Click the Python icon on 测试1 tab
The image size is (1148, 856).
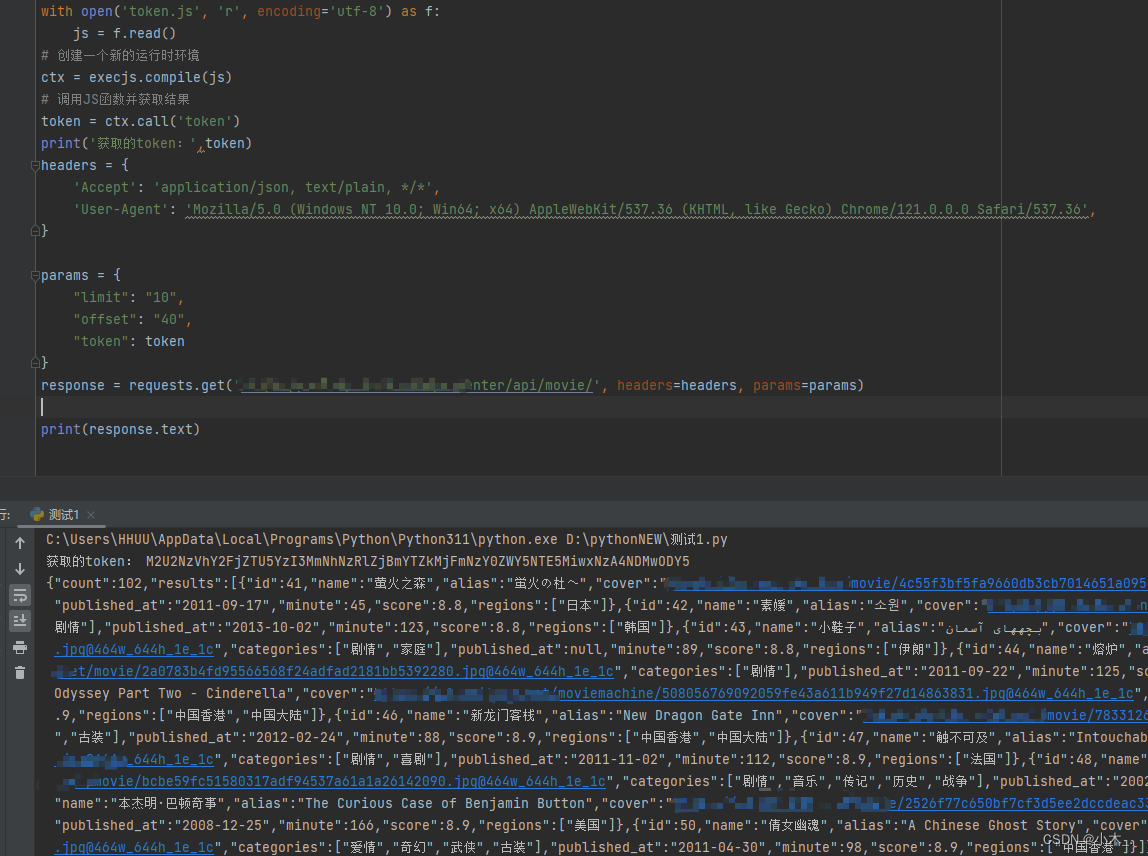37,515
